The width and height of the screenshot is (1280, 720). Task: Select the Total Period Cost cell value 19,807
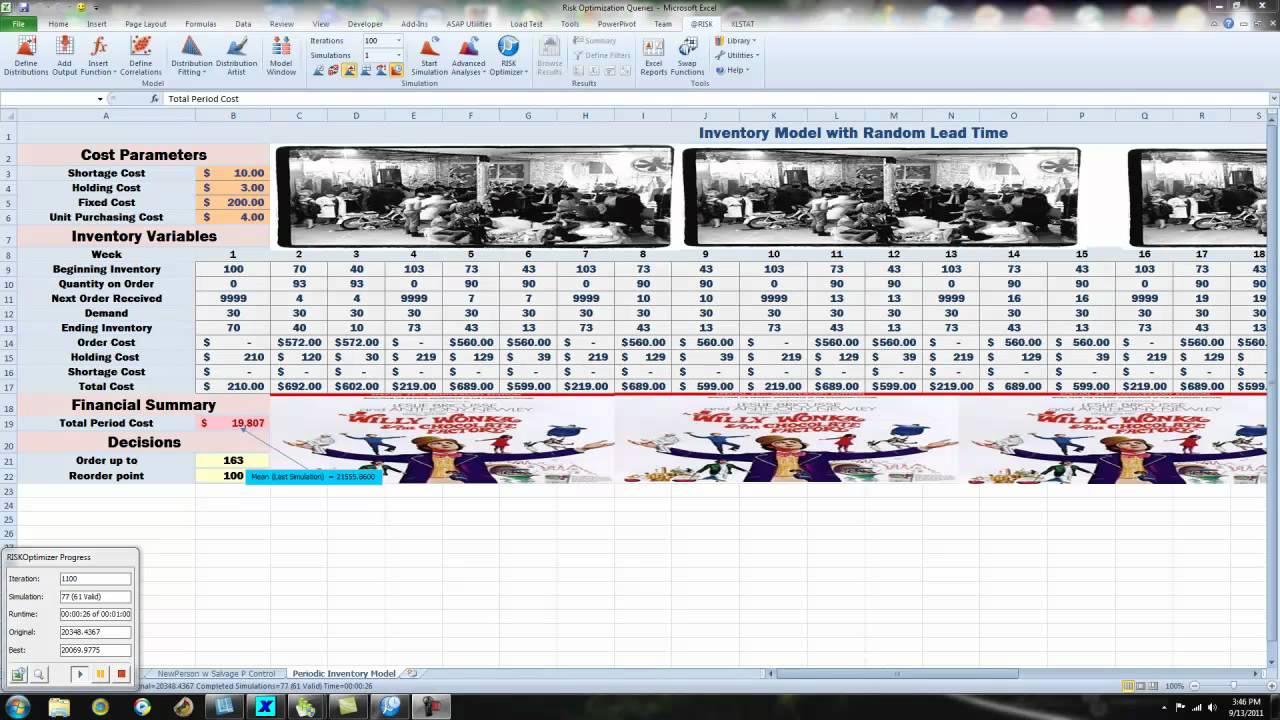(233, 423)
